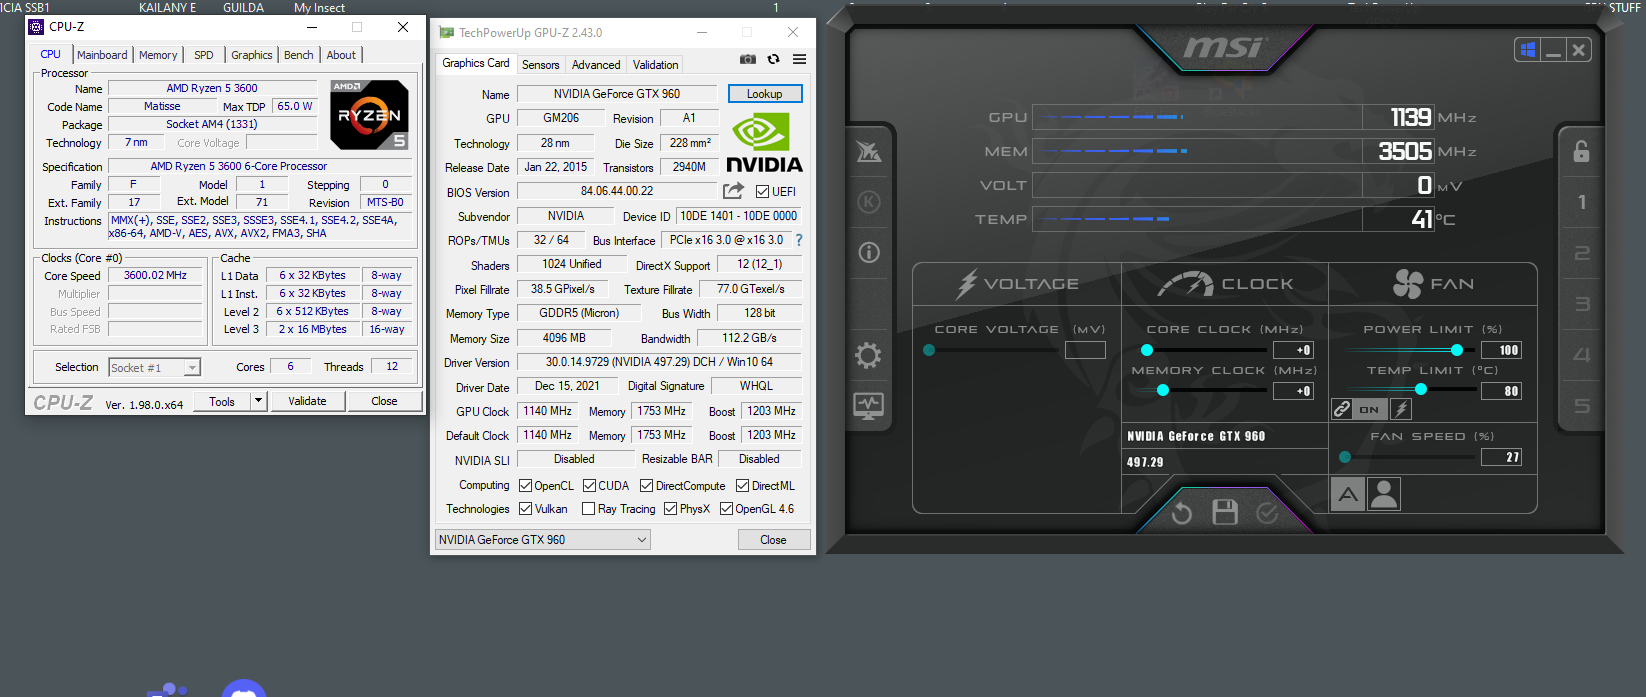Screen dimensions: 1646x697
Task: Open MSI dragon icon in Afterburner sidebar
Action: (x=869, y=152)
